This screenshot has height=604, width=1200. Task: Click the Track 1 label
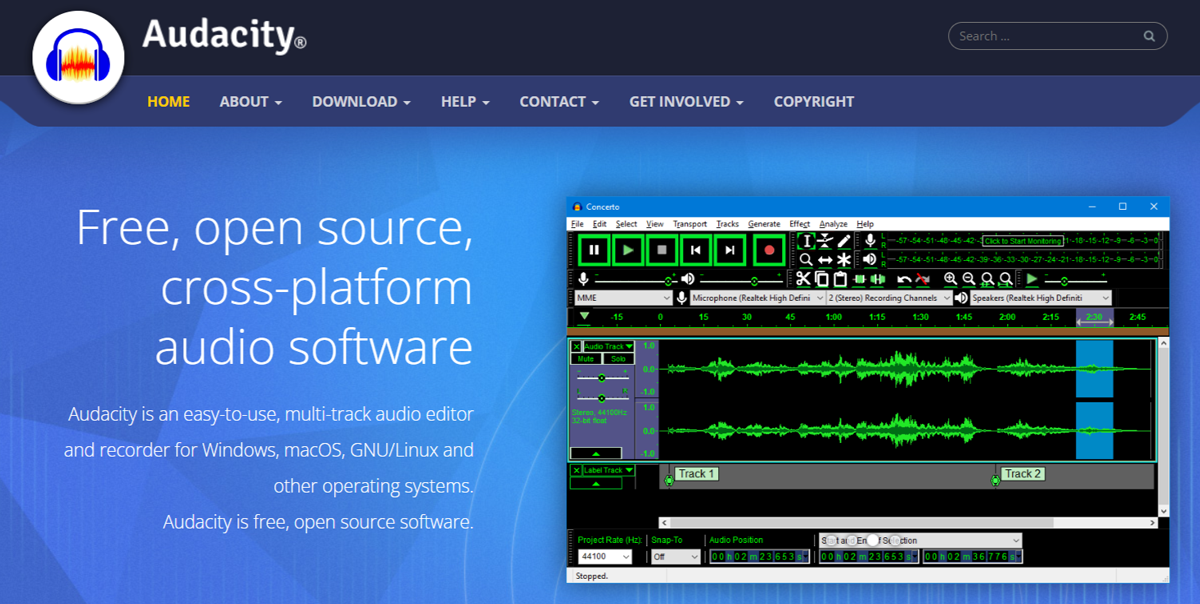click(696, 474)
